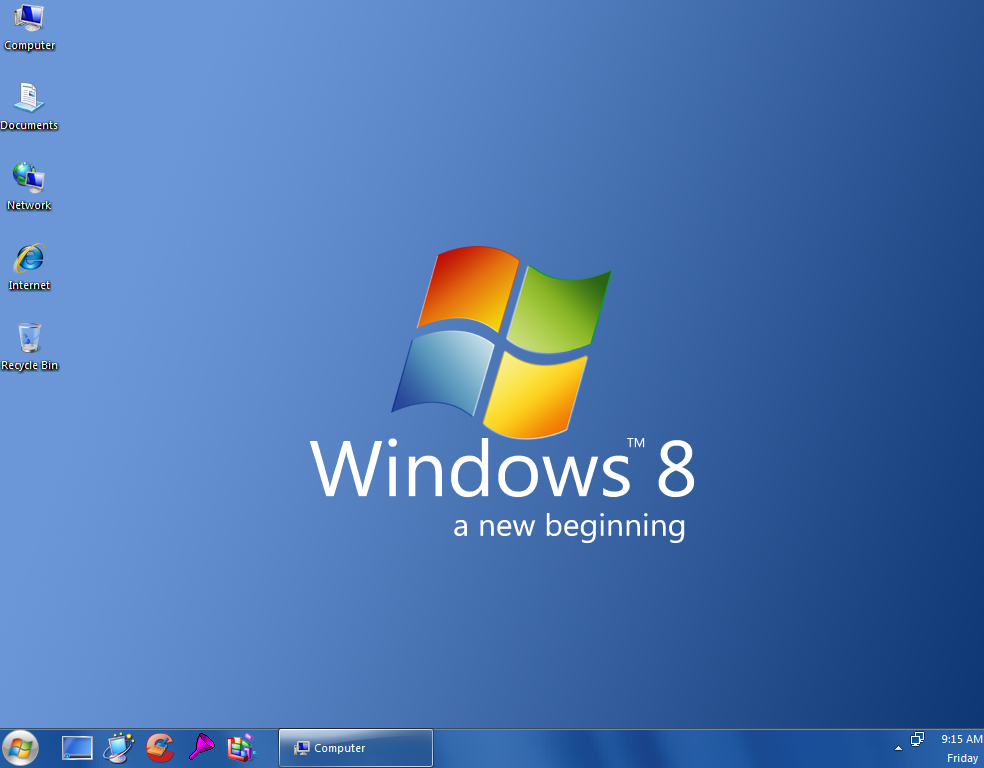Show hidden tray icons arrow
This screenshot has width=984, height=768.
point(898,748)
